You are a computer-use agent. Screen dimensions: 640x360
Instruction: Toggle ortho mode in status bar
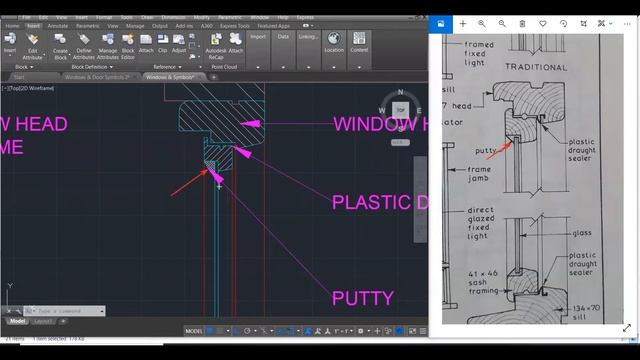[x=237, y=331]
